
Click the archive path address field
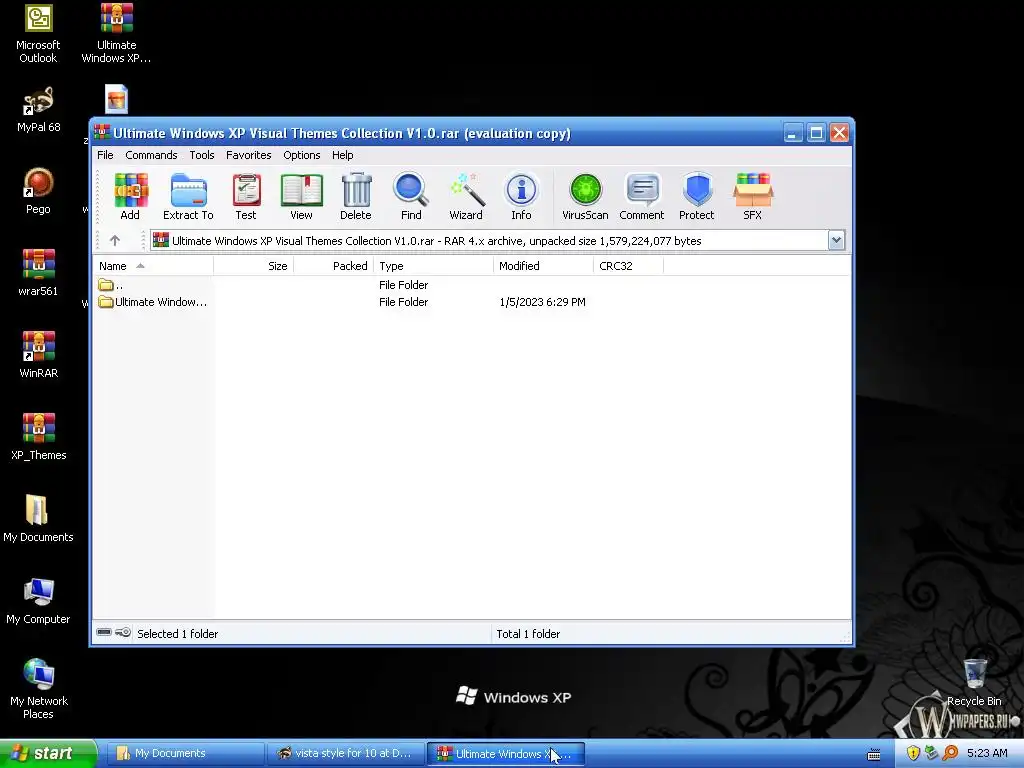490,240
